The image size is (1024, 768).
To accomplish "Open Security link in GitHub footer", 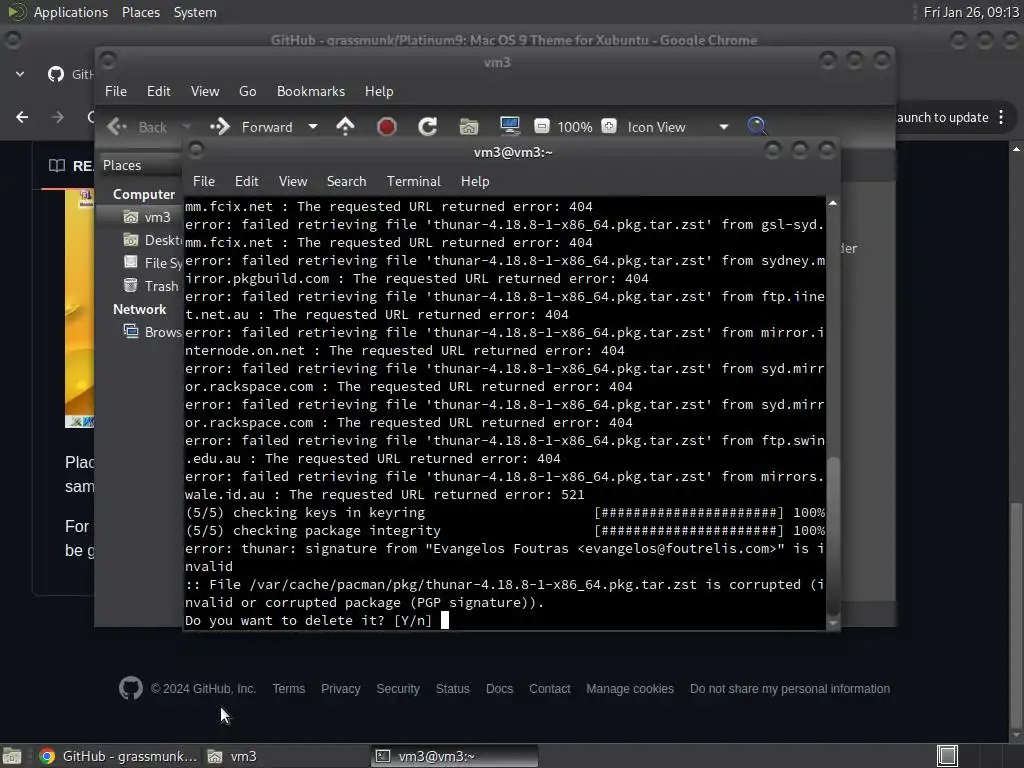I will pyautogui.click(x=398, y=689).
